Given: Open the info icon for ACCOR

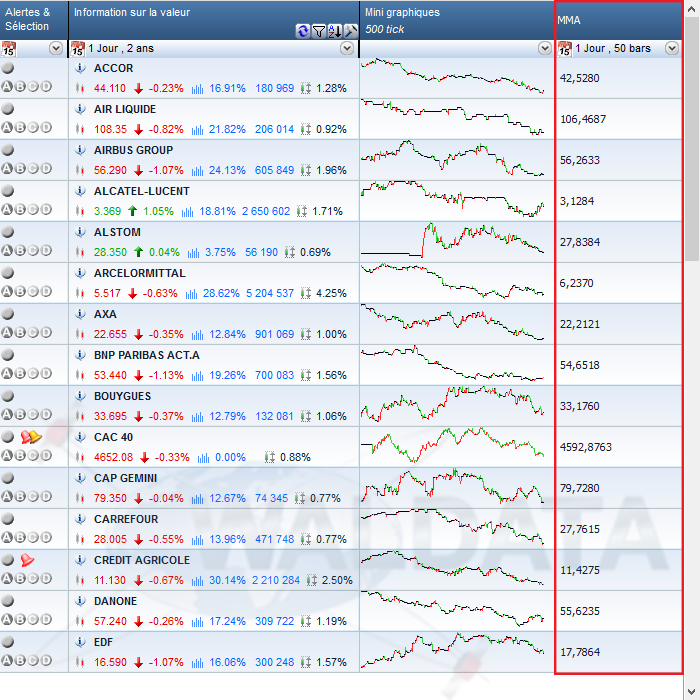Looking at the screenshot, I should [80, 68].
